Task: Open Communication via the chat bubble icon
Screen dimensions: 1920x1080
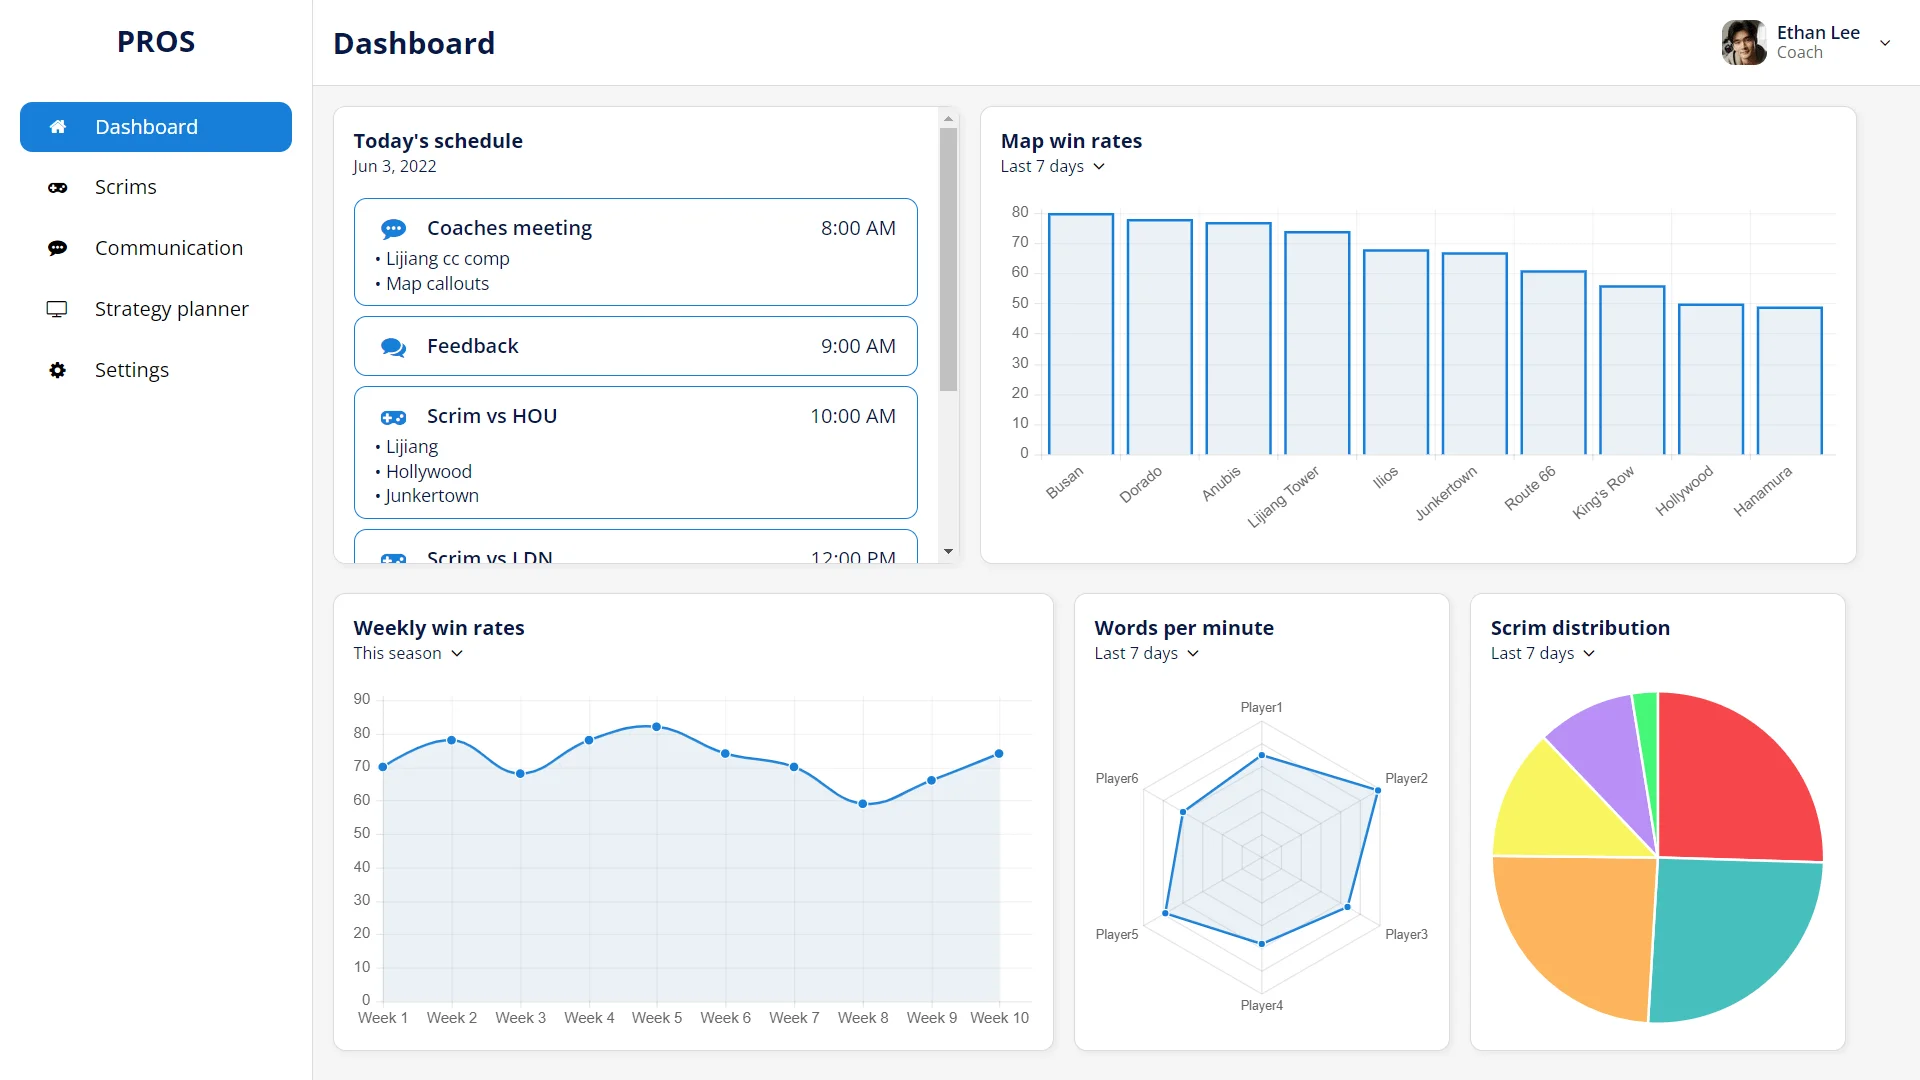Action: pos(57,247)
